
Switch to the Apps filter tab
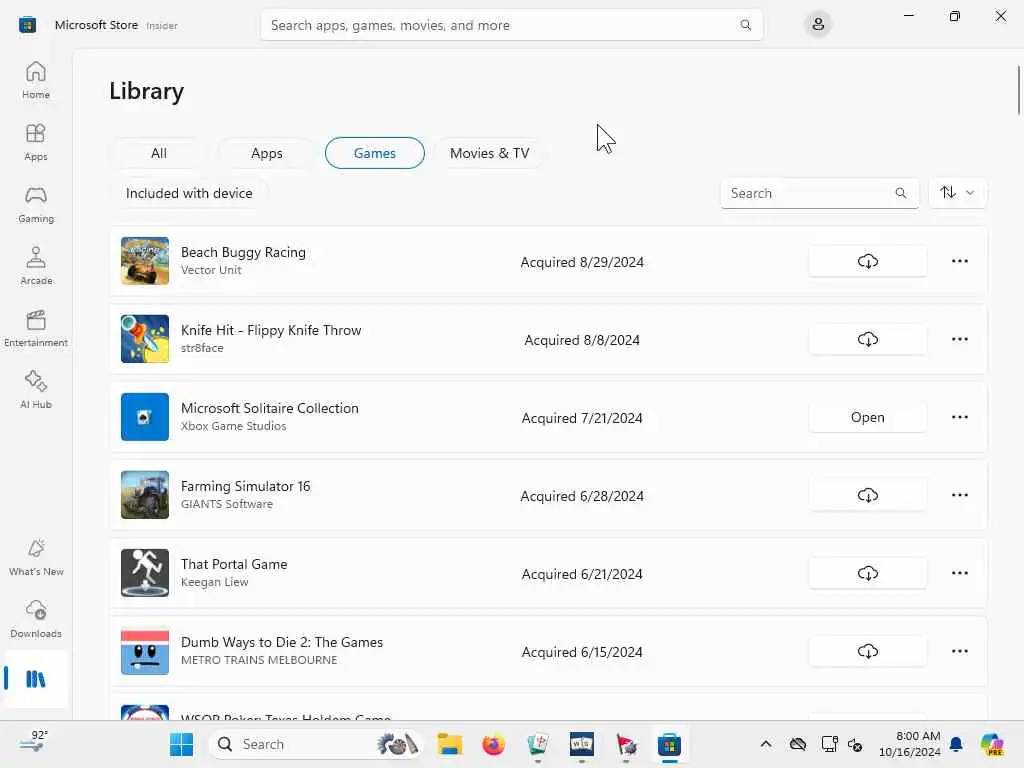coord(266,153)
